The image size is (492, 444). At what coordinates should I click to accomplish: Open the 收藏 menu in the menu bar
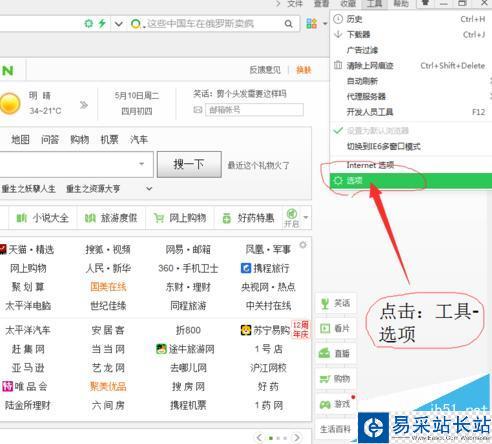pos(348,4)
